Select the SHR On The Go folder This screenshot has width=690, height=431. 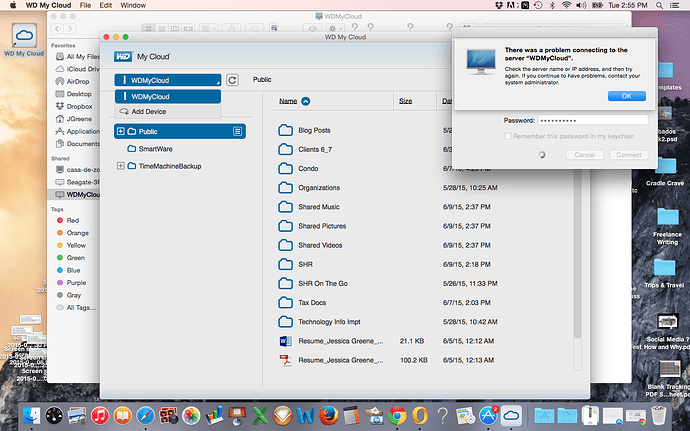coord(323,284)
